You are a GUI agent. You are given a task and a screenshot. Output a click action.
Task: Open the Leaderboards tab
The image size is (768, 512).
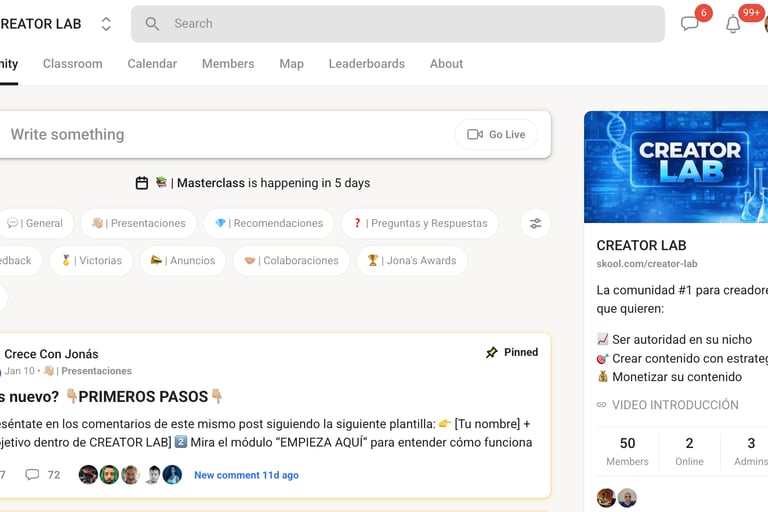tap(366, 64)
